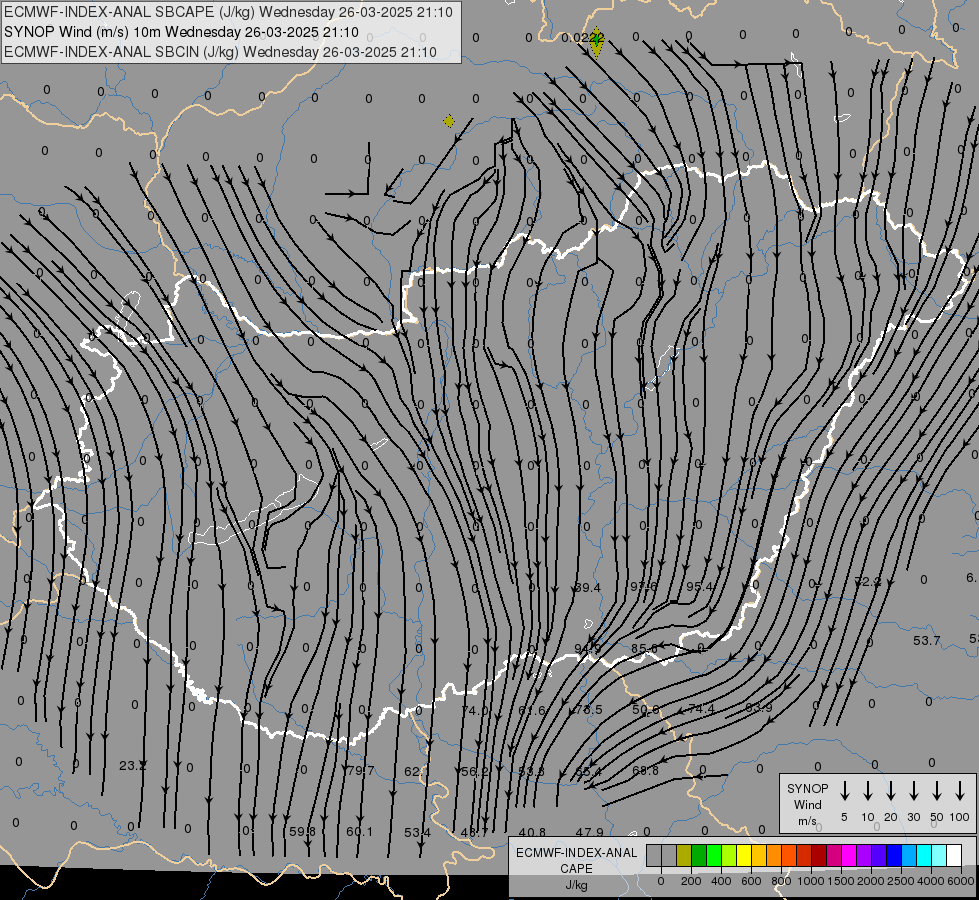Click the 10 m/s wind arrow in legend

[867, 790]
